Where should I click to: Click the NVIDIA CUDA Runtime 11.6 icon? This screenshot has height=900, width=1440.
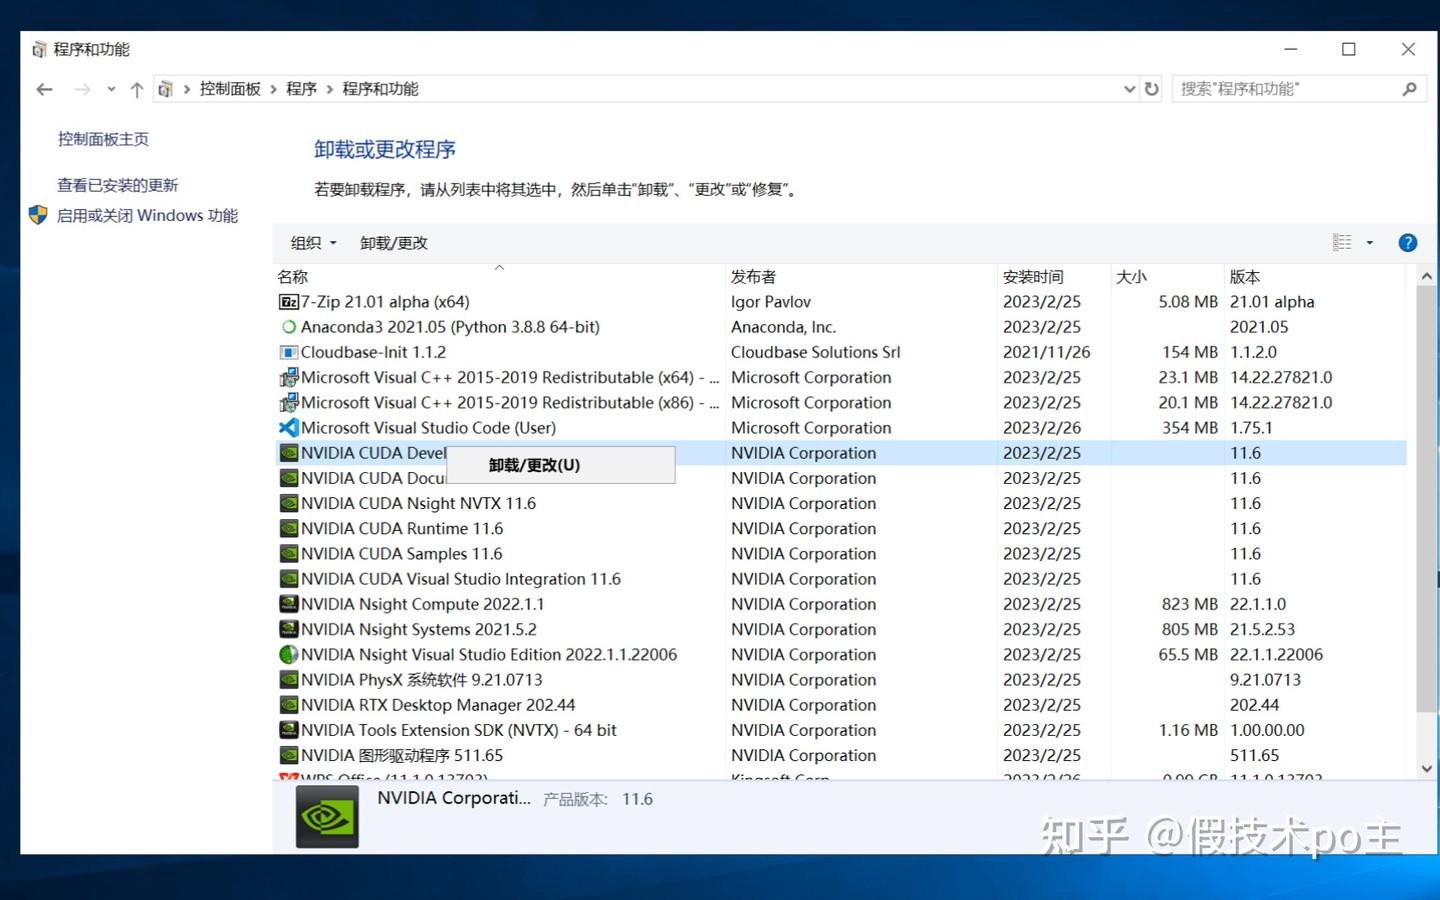pyautogui.click(x=289, y=528)
